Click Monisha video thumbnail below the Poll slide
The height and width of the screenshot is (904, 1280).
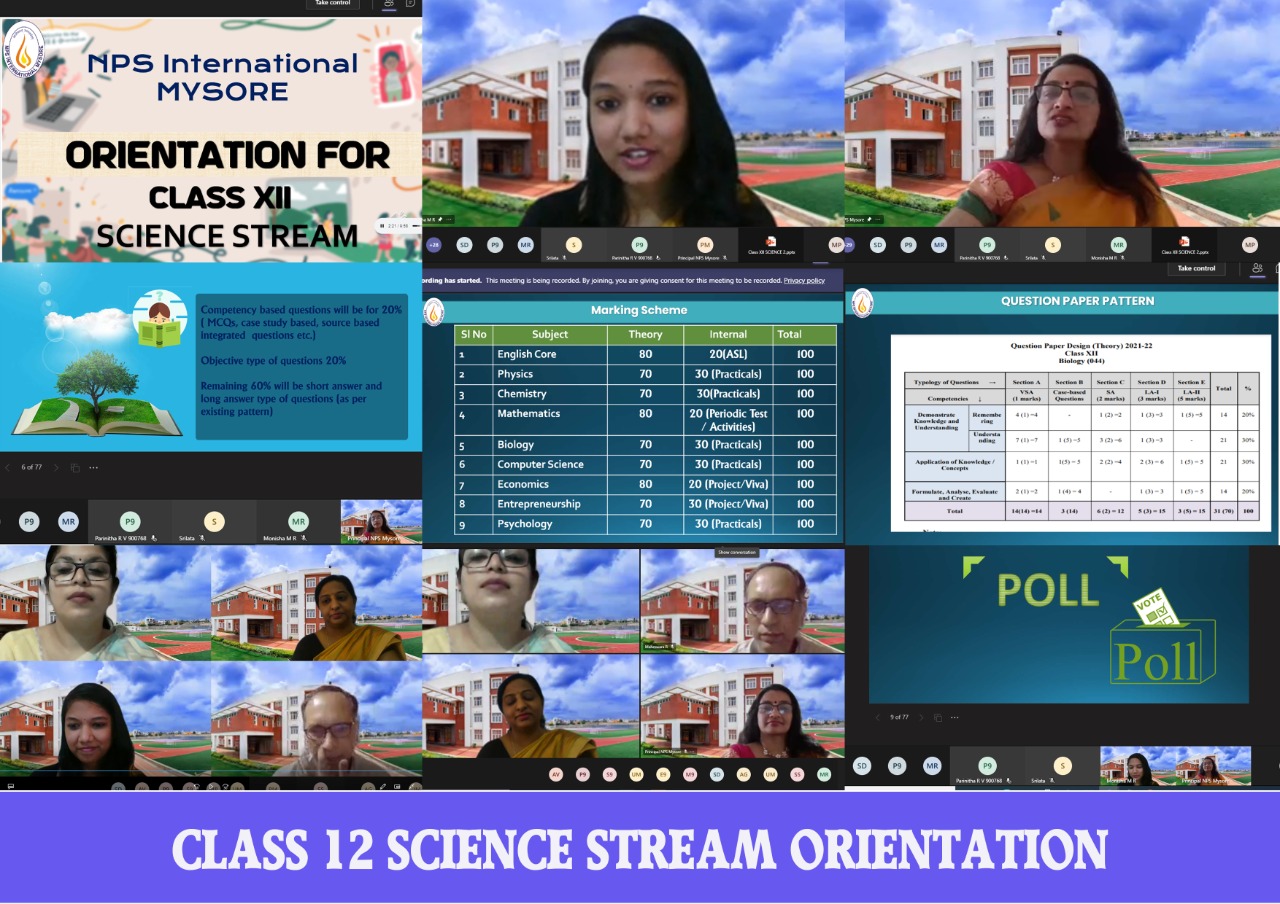tap(1137, 767)
